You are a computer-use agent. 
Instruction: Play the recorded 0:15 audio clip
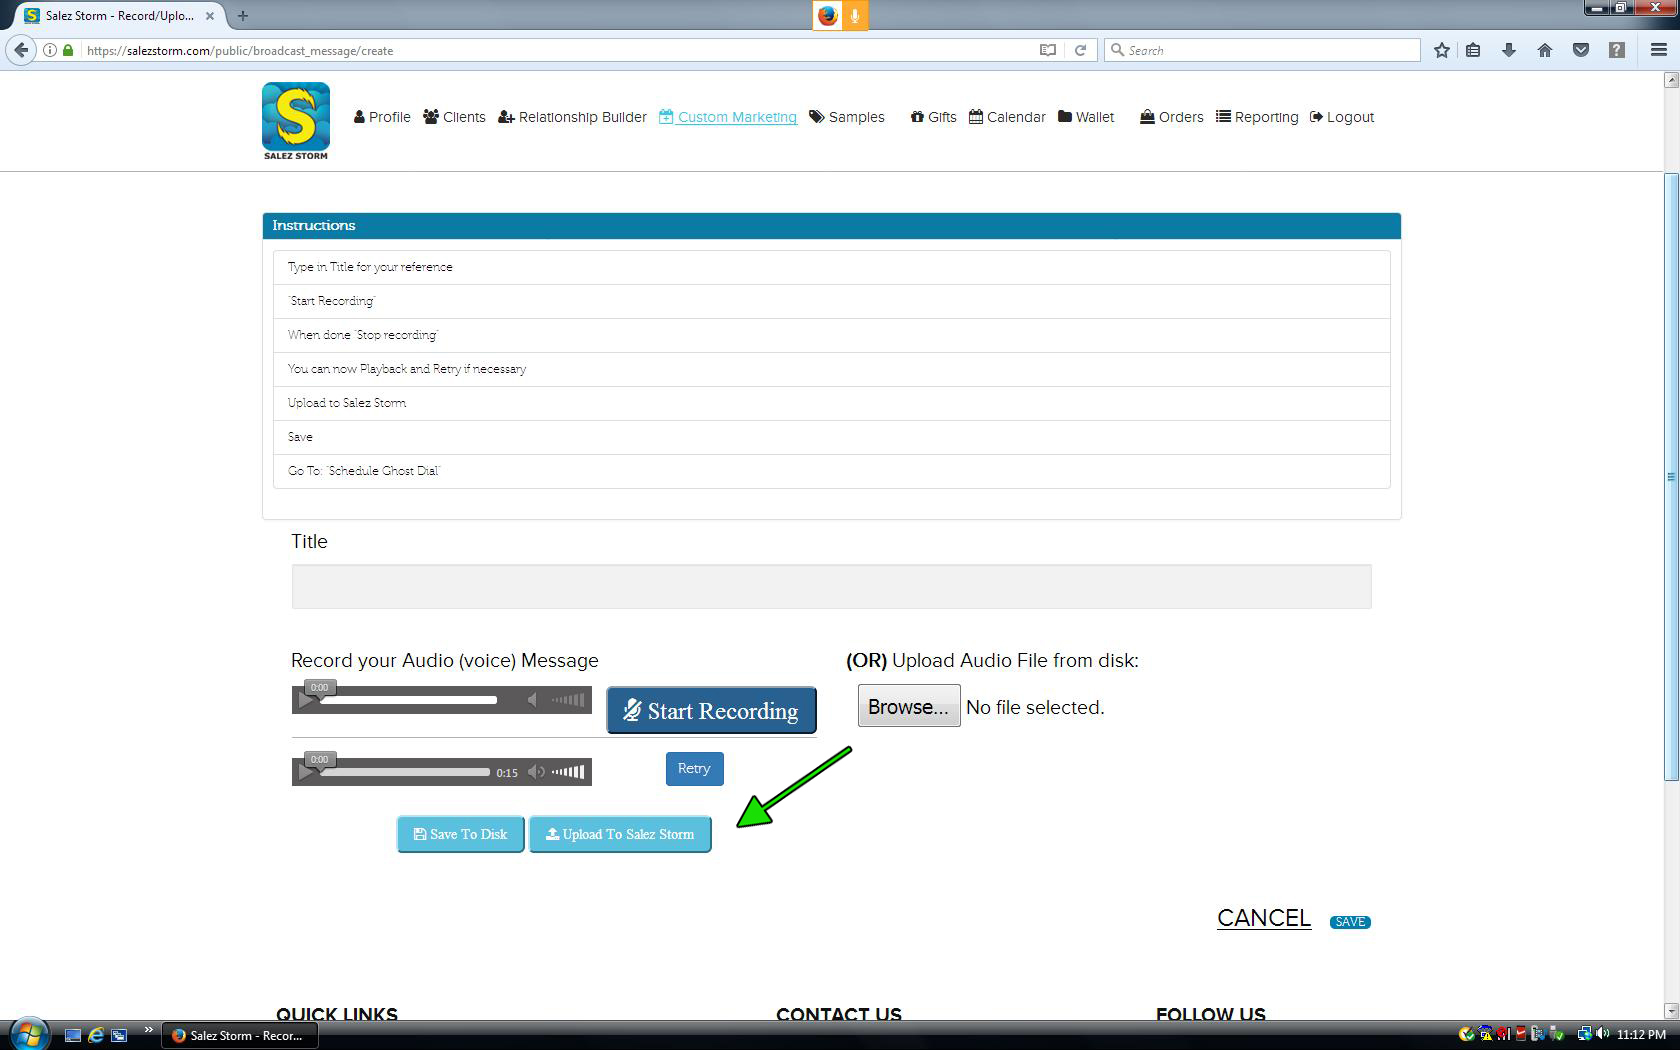click(307, 773)
